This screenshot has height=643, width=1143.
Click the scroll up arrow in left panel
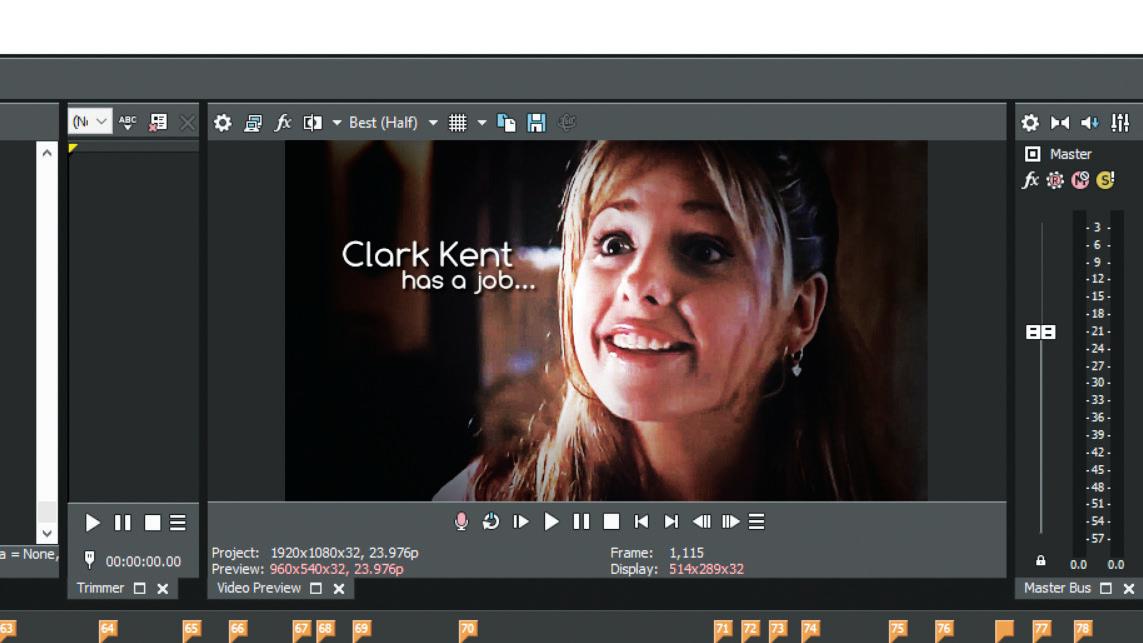[47, 152]
